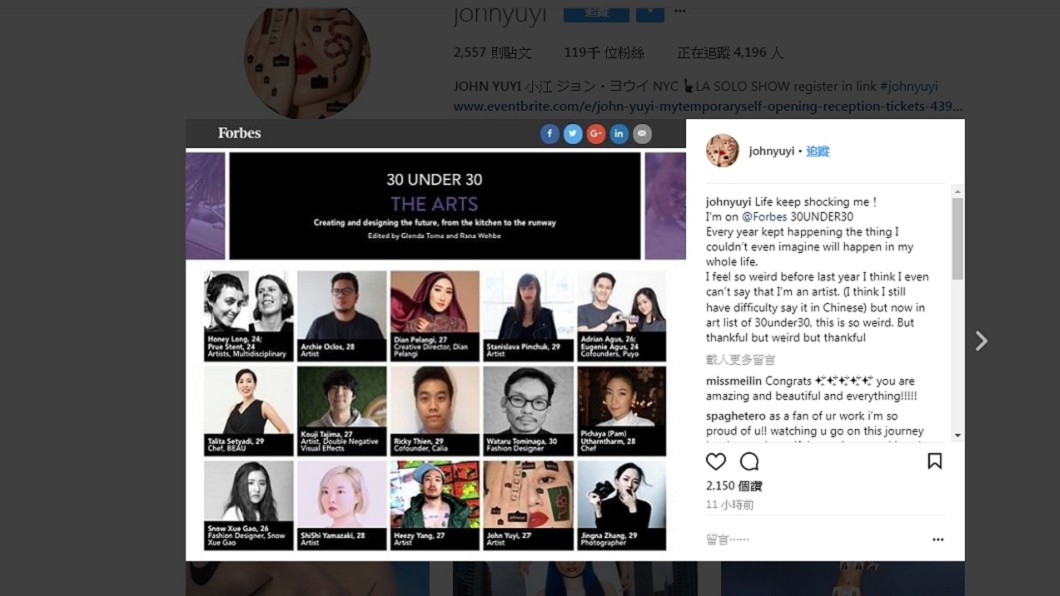Click the large profile picture at the top
1060x596 pixels.
tap(307, 61)
